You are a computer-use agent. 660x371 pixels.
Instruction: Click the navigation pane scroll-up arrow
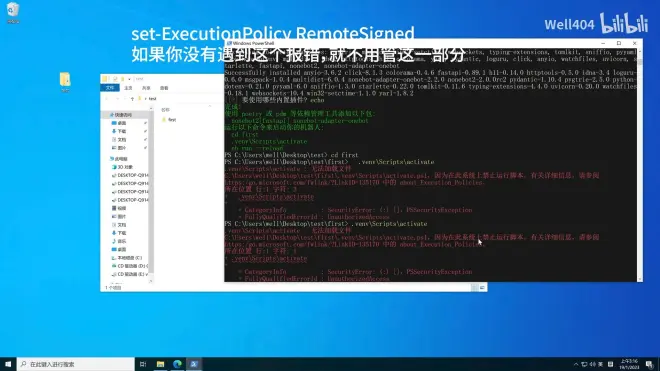151,109
